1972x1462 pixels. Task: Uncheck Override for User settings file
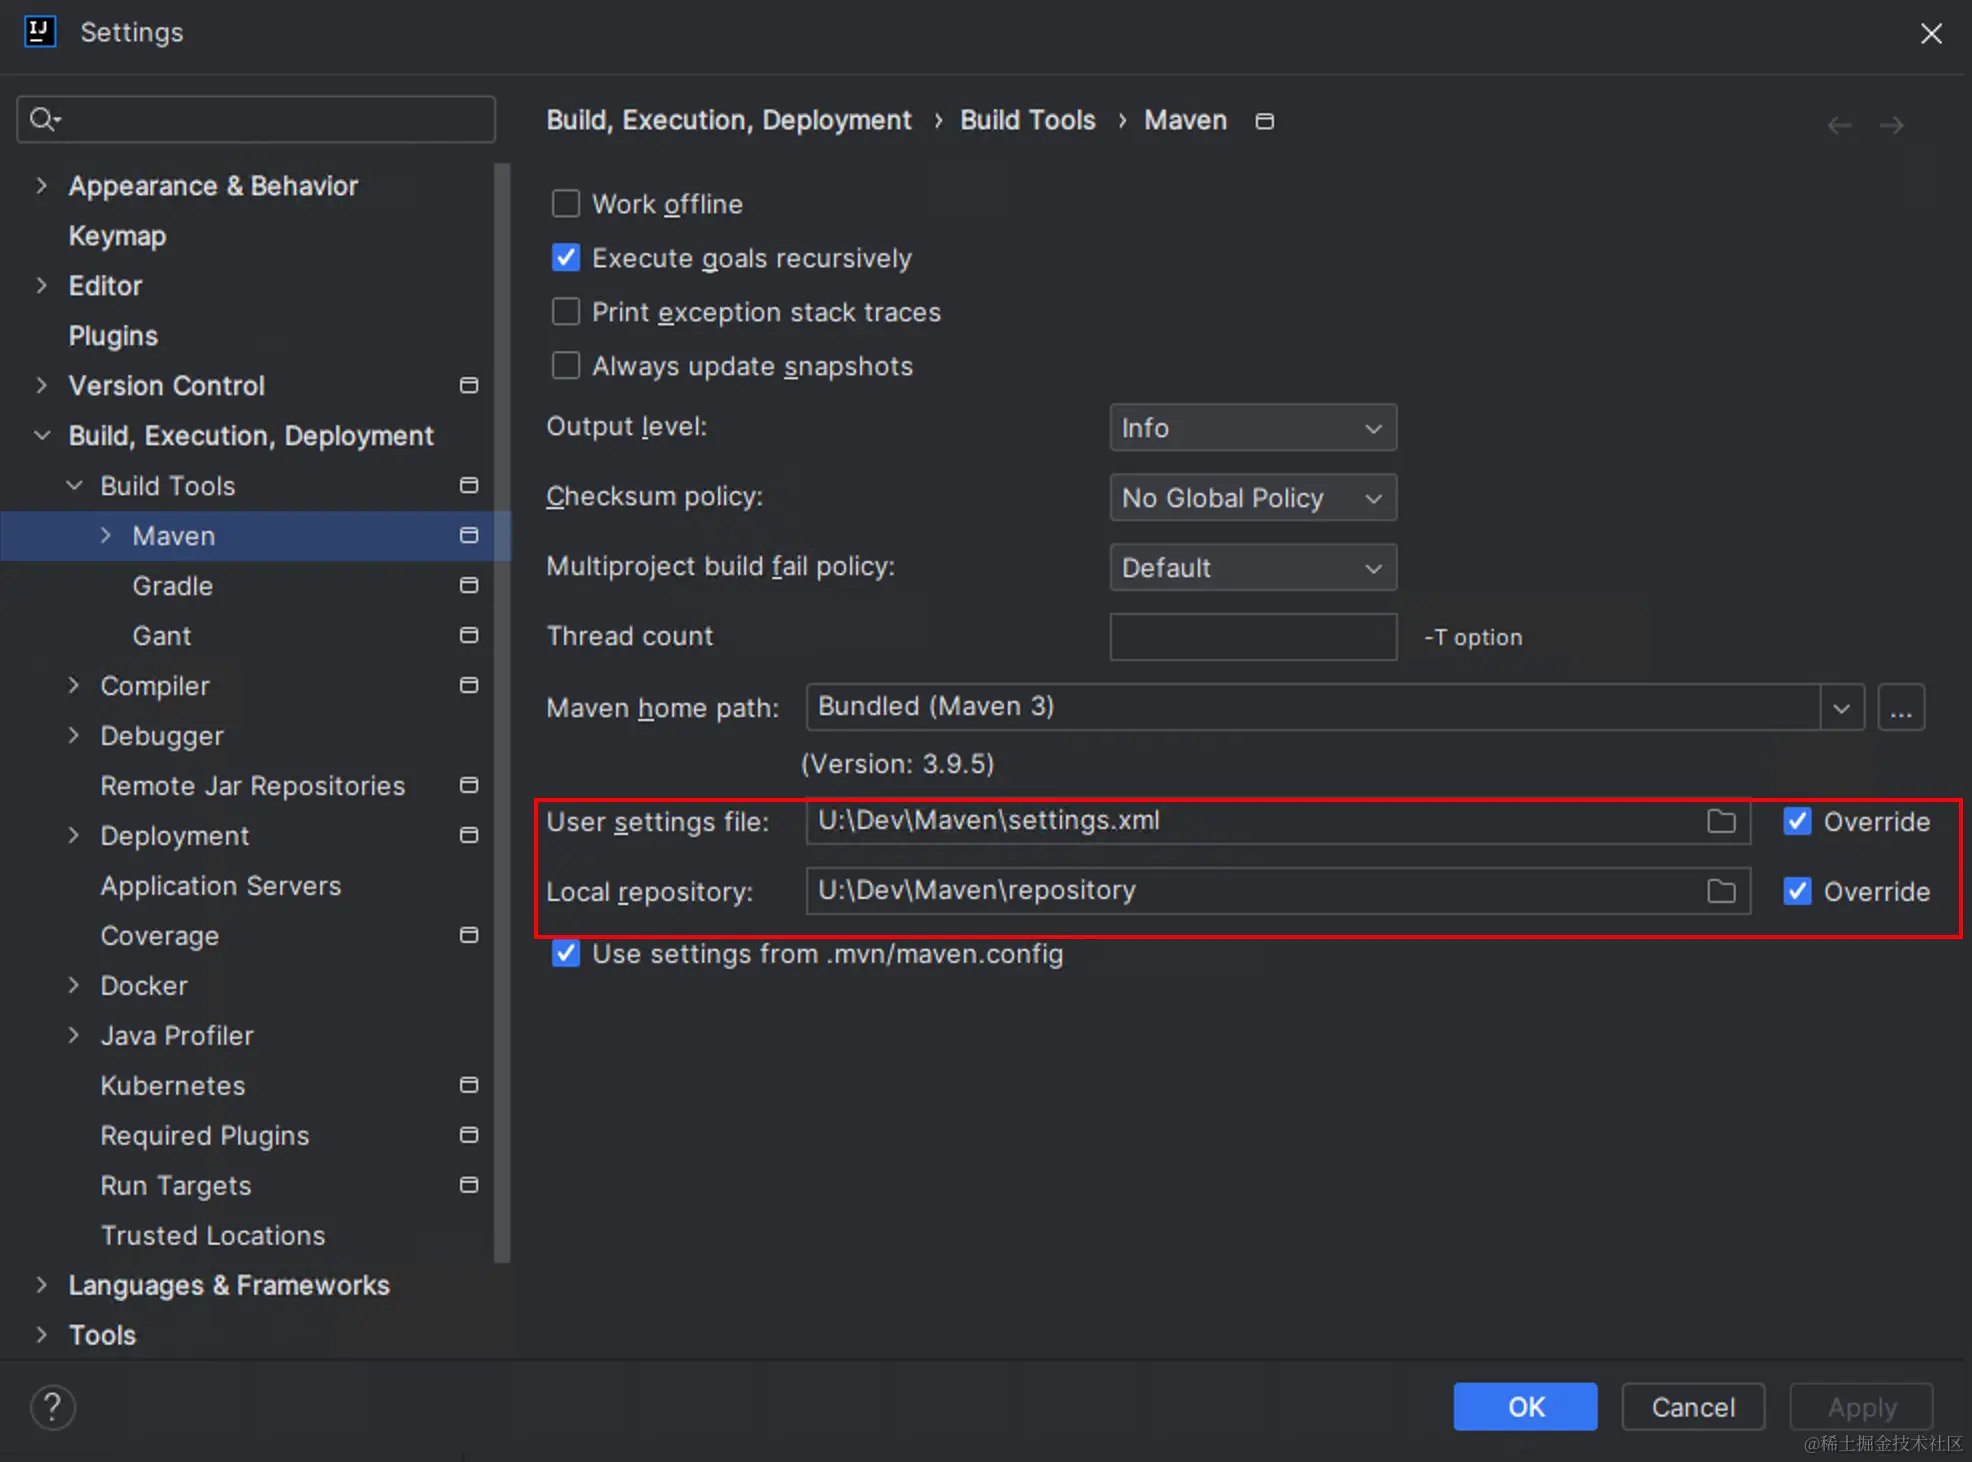click(1798, 821)
